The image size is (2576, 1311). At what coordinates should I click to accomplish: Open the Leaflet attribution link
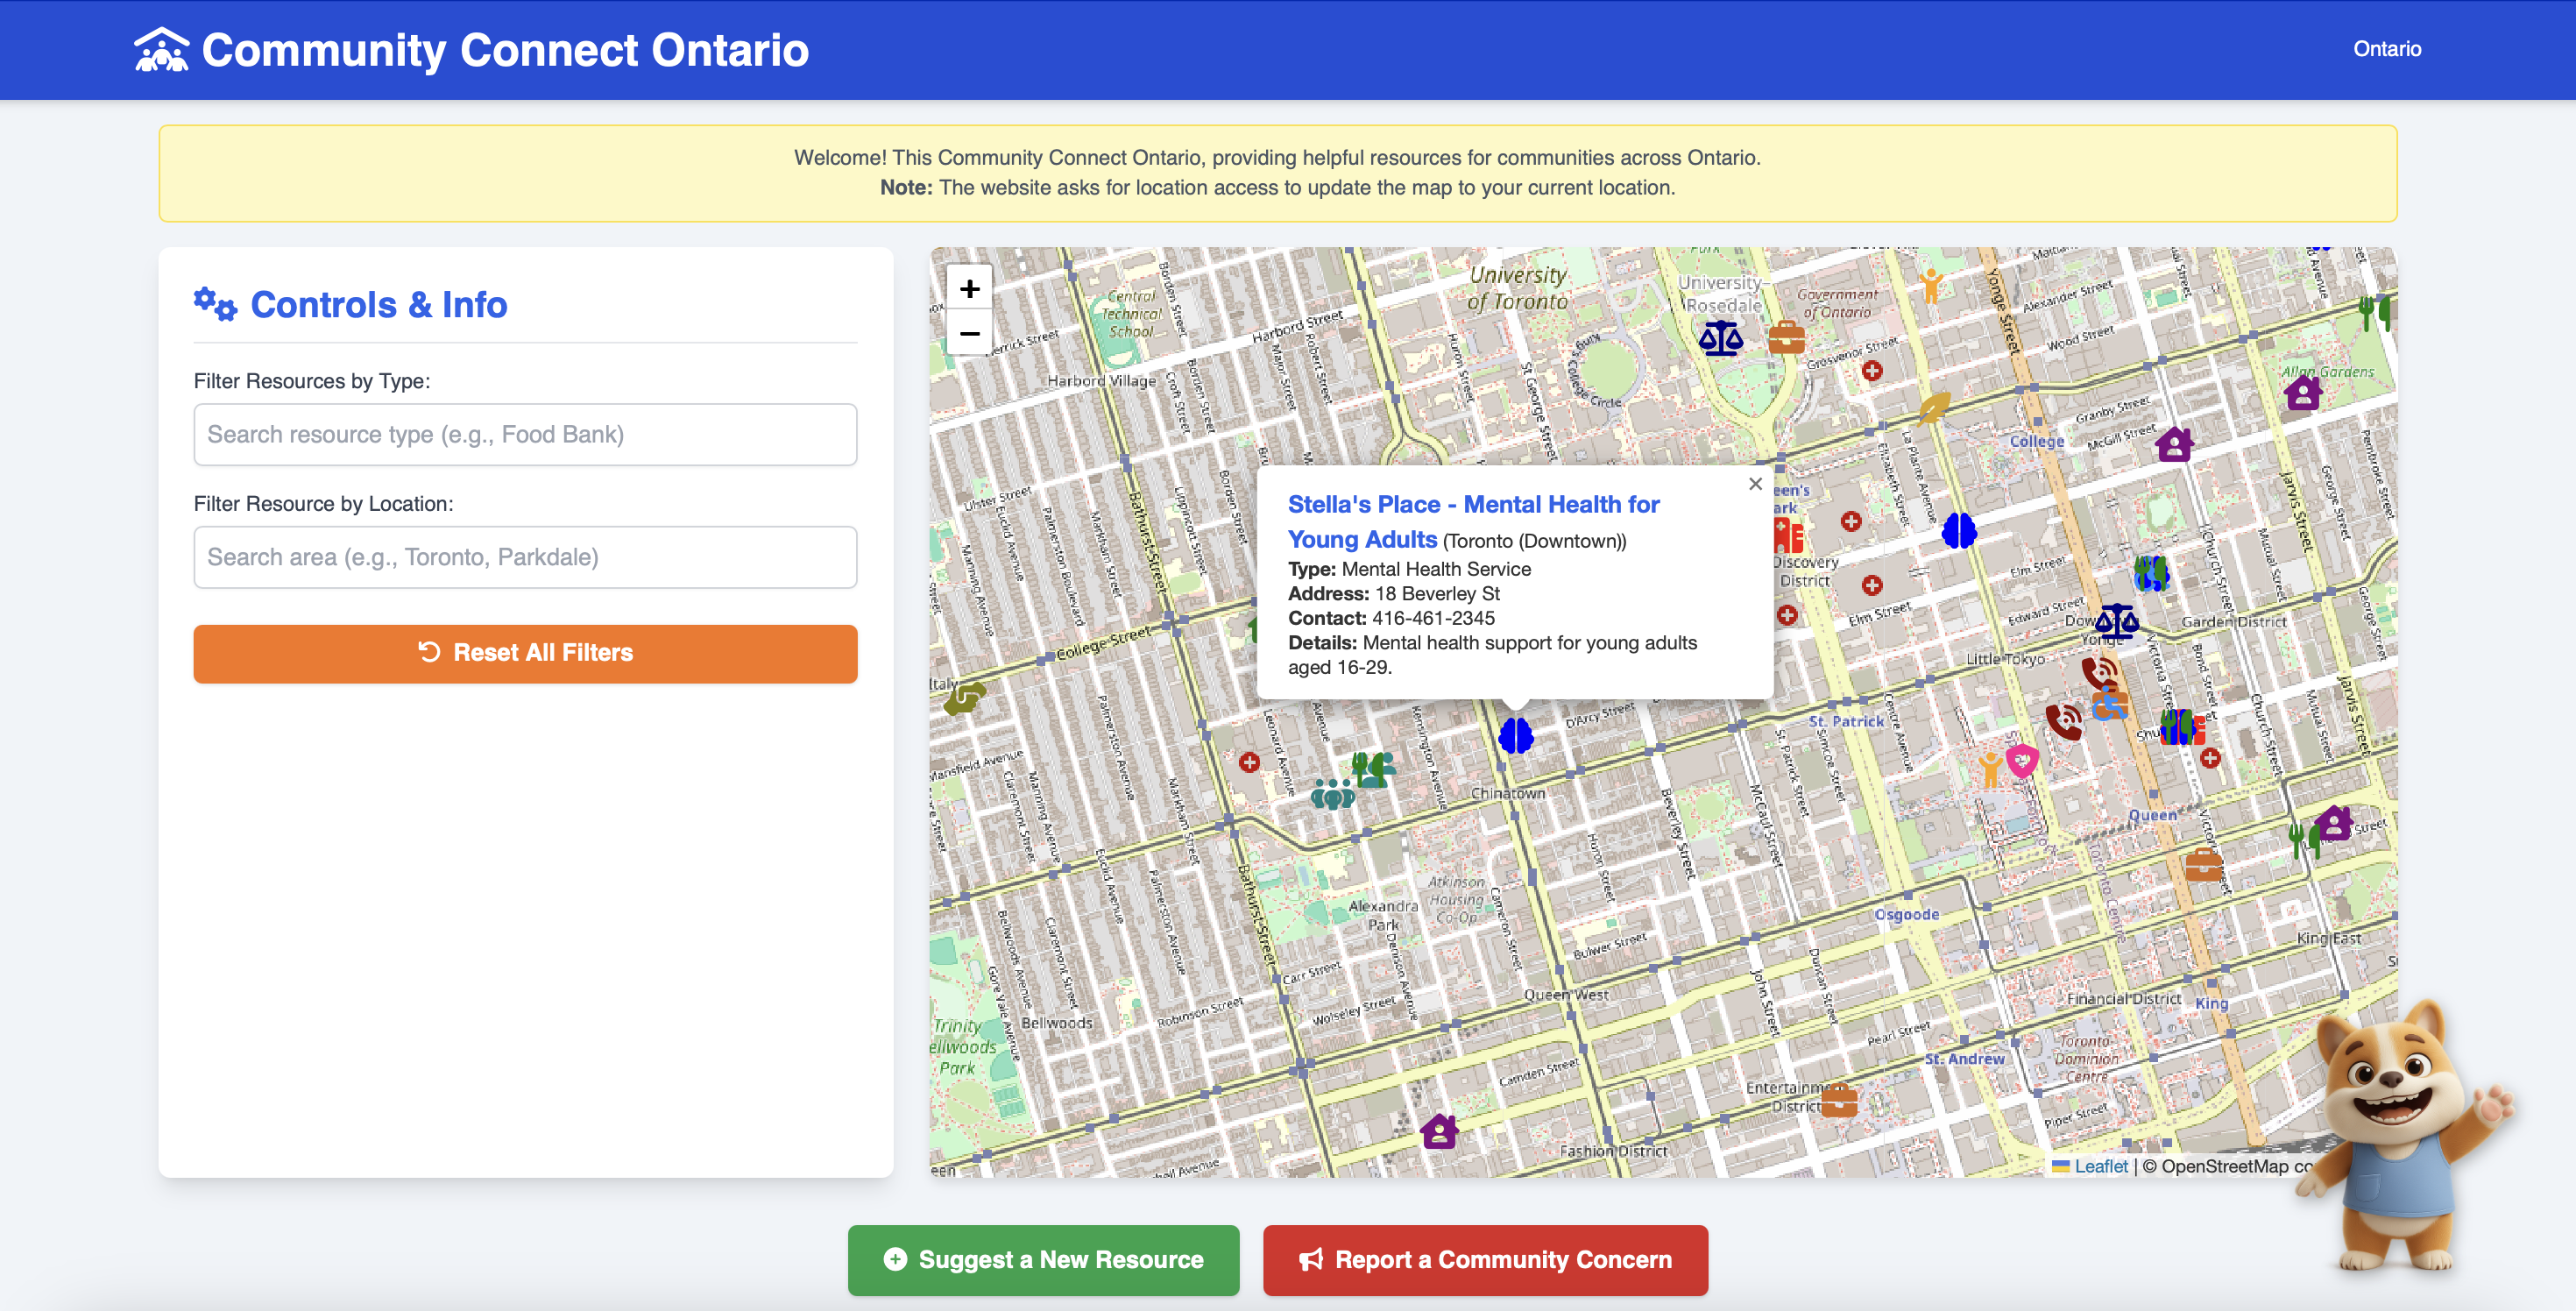[x=2101, y=1166]
